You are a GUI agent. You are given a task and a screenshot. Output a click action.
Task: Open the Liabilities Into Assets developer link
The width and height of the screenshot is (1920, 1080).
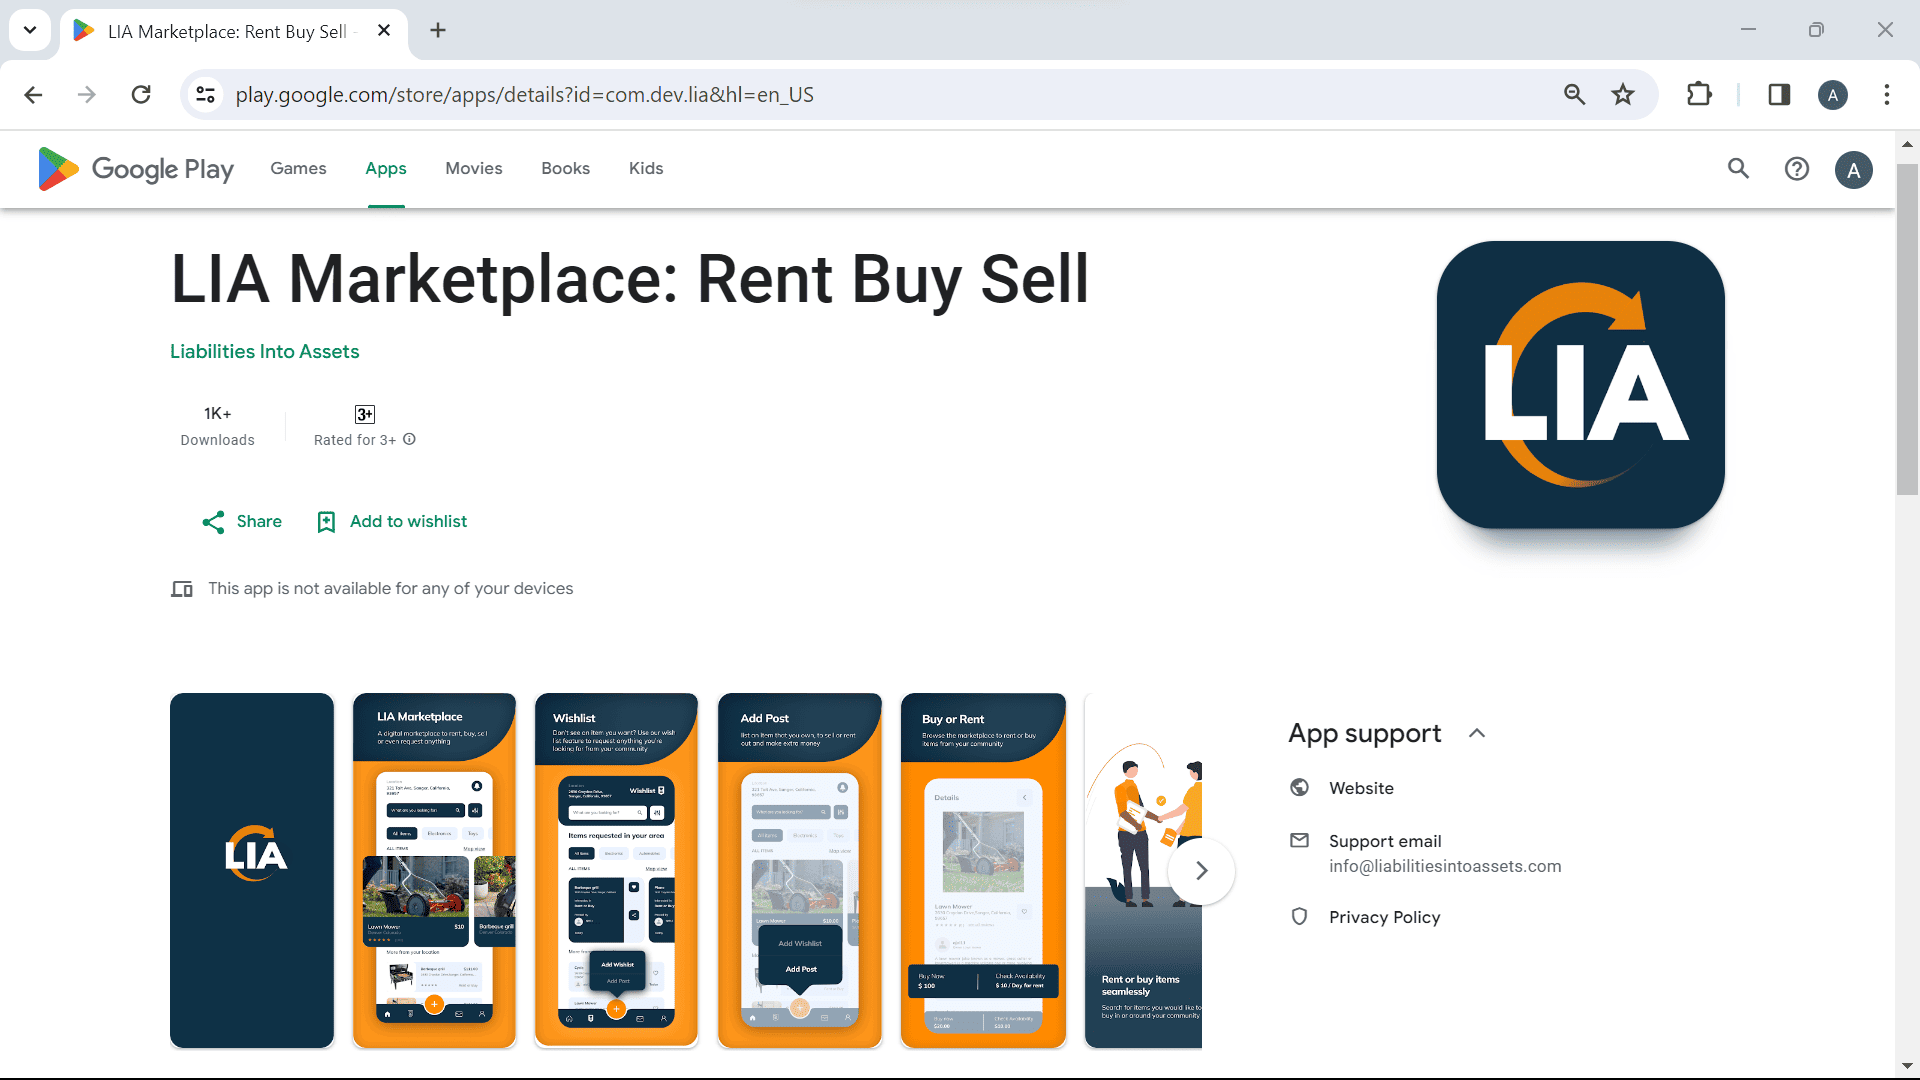click(x=264, y=351)
